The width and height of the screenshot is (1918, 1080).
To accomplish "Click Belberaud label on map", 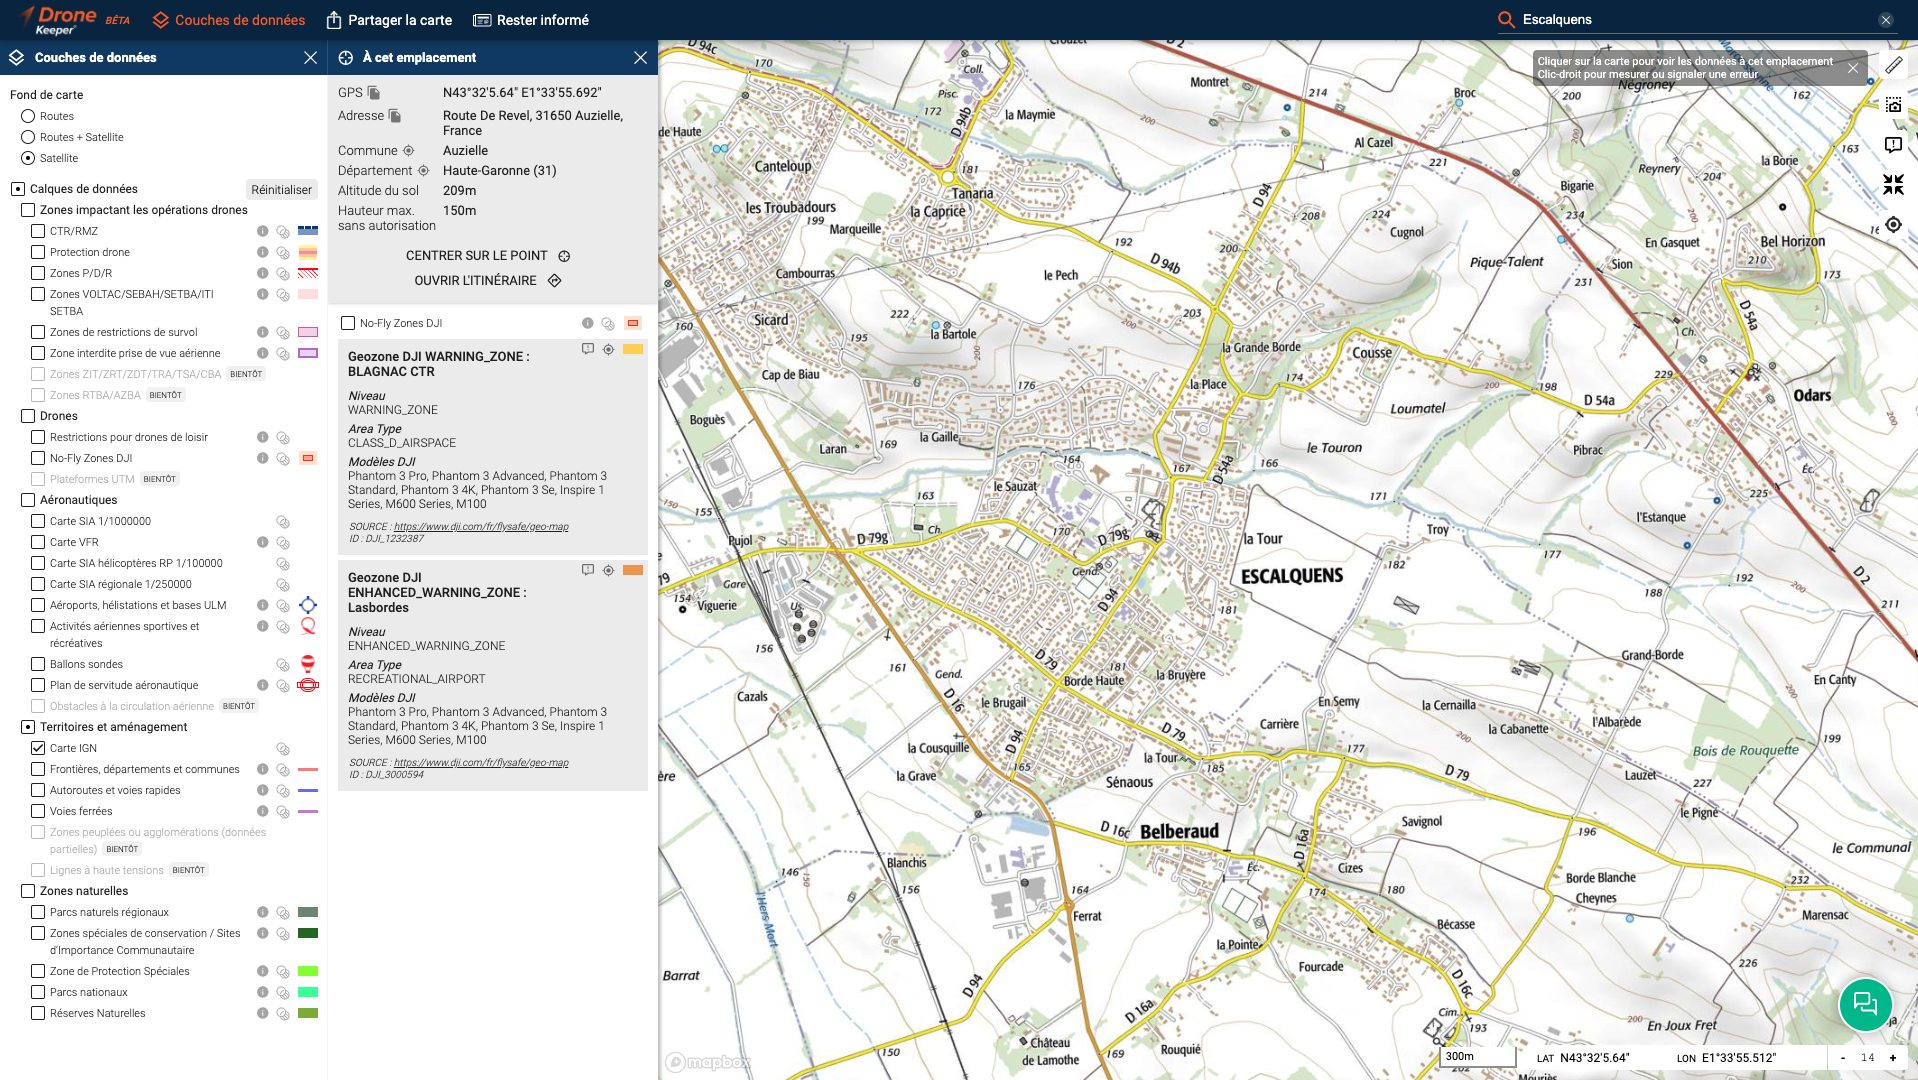I will click(x=1180, y=832).
